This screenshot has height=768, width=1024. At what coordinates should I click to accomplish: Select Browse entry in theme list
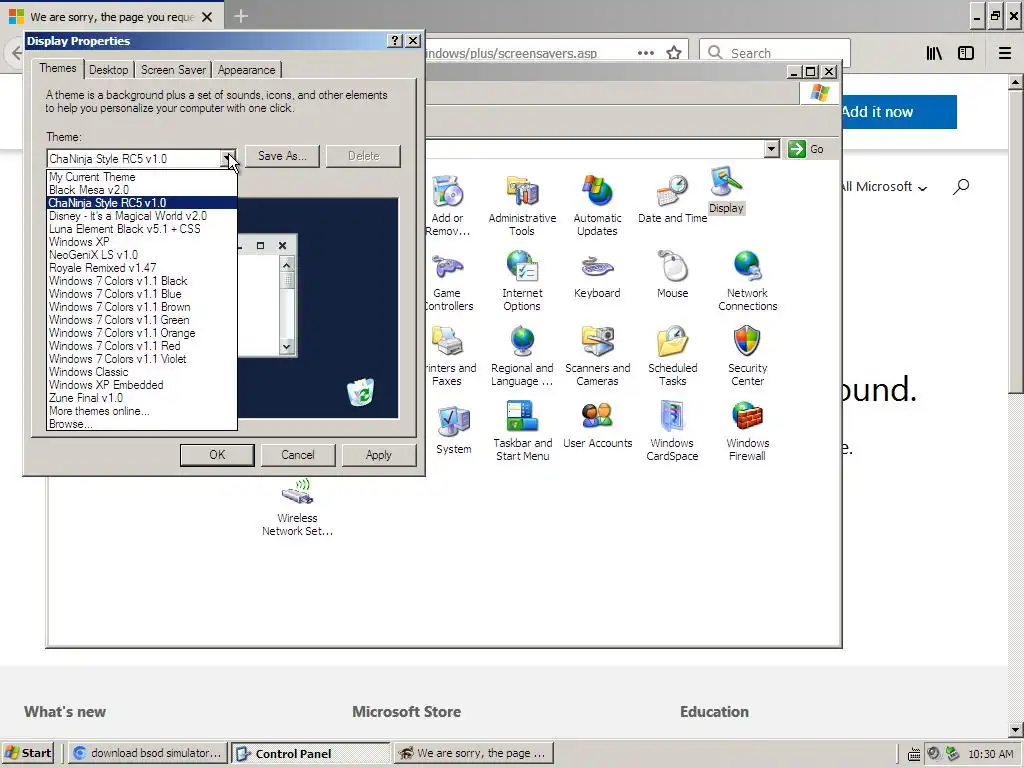(x=142, y=424)
